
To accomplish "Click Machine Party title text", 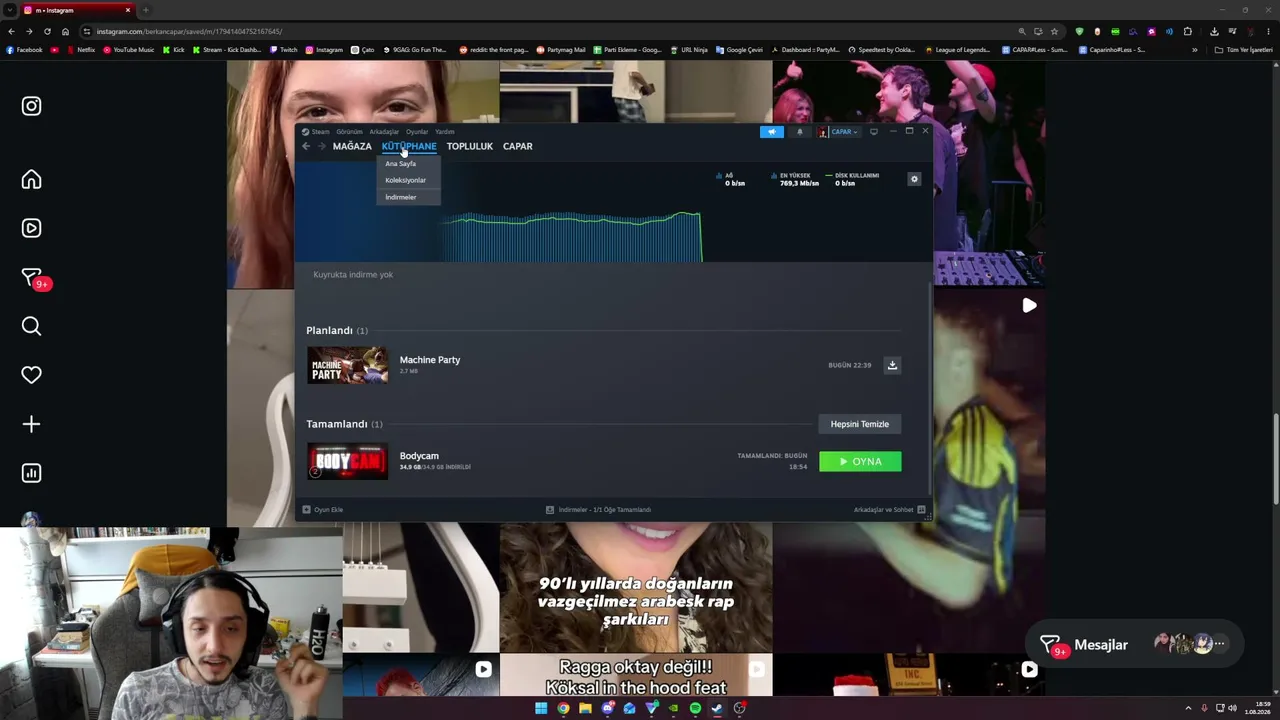I will point(430,360).
